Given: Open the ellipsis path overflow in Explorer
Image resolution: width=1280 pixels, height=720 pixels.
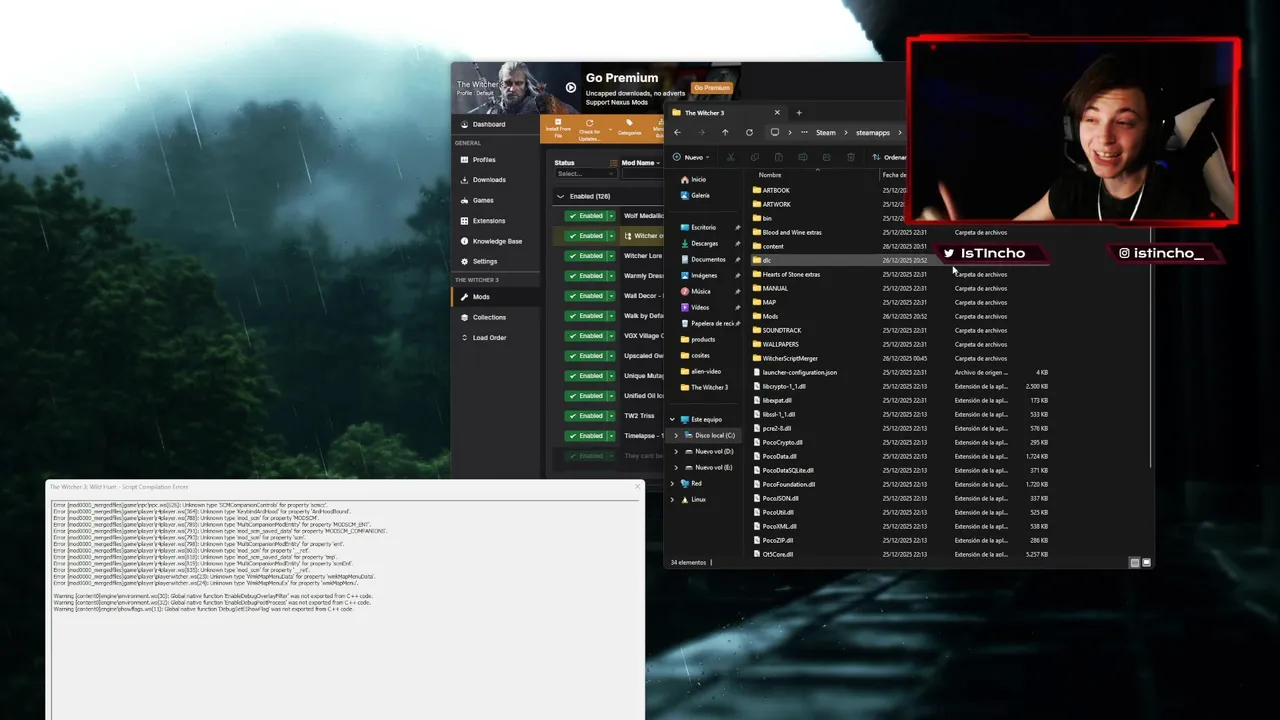Looking at the screenshot, I should [804, 132].
